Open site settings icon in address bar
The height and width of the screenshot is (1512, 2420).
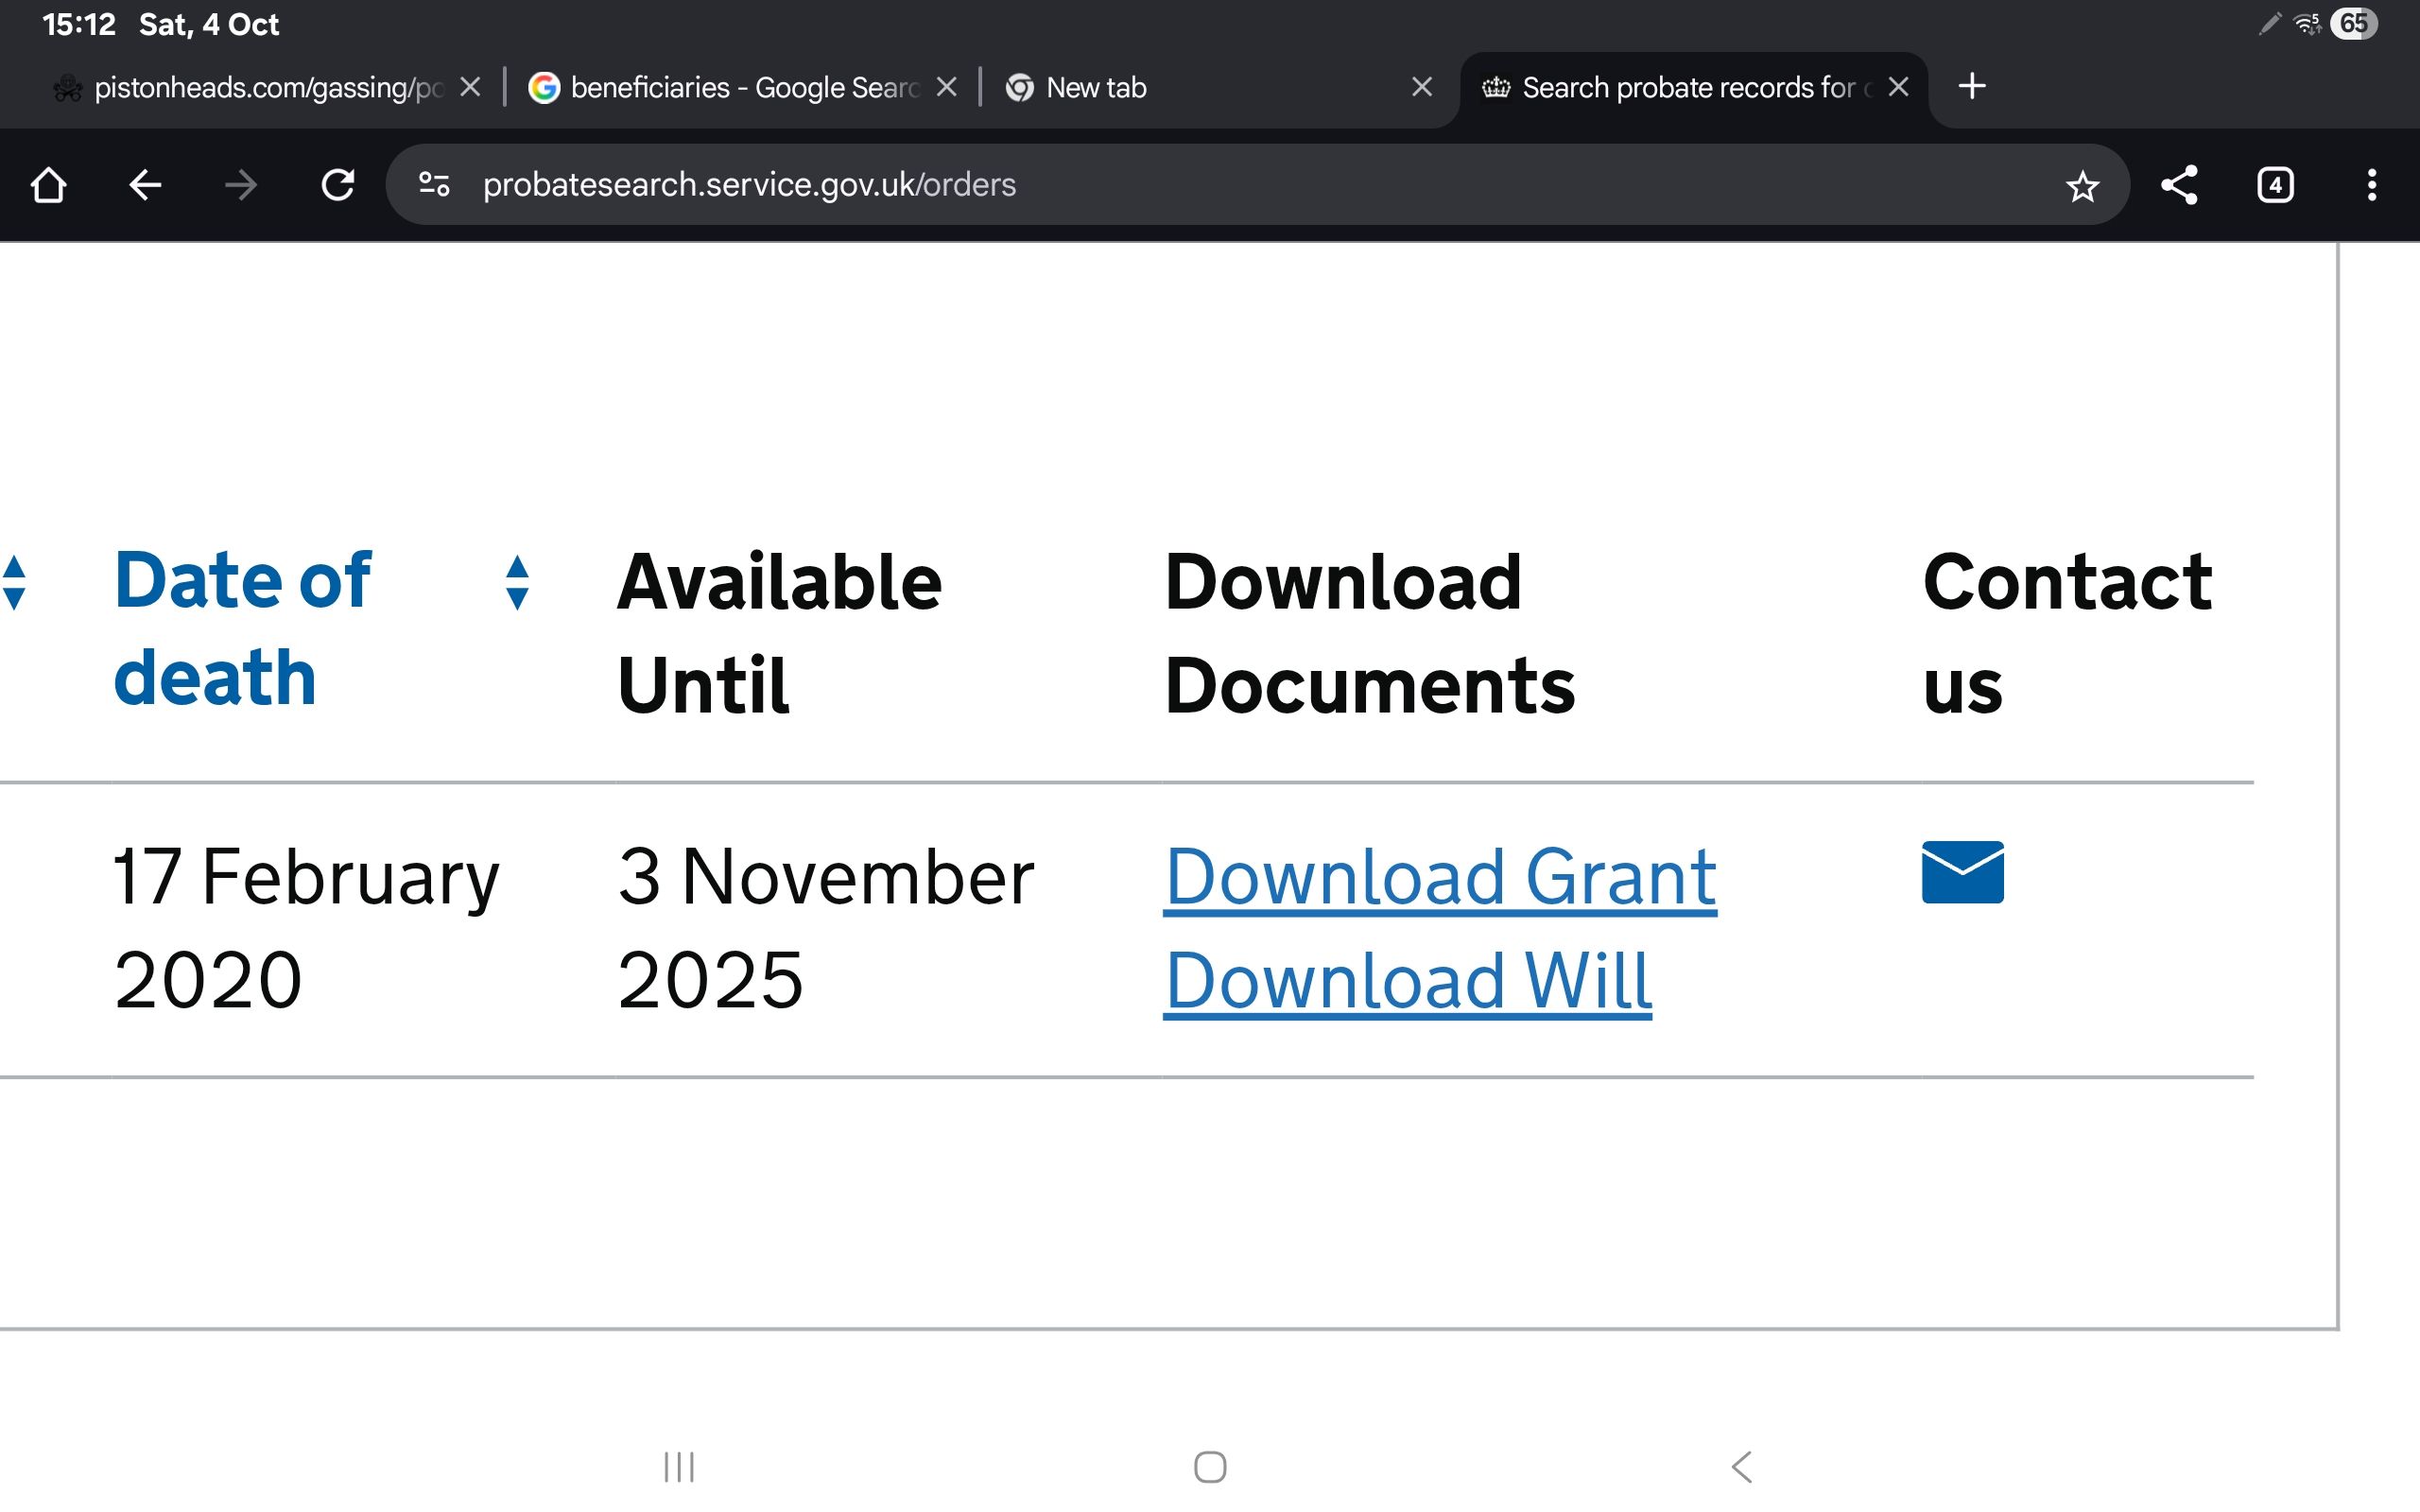point(434,185)
